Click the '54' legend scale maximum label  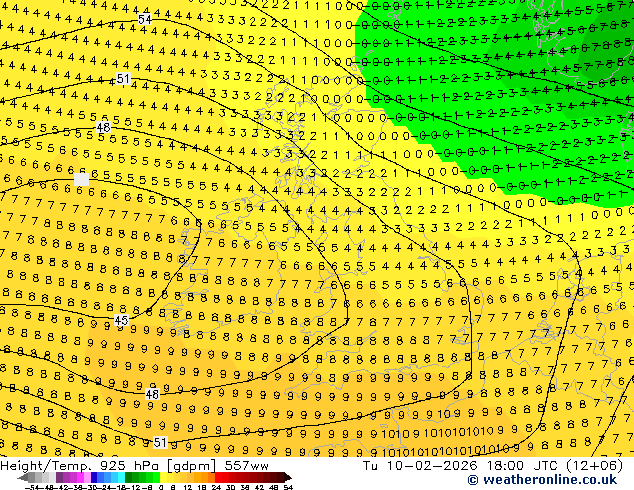pyautogui.click(x=288, y=488)
